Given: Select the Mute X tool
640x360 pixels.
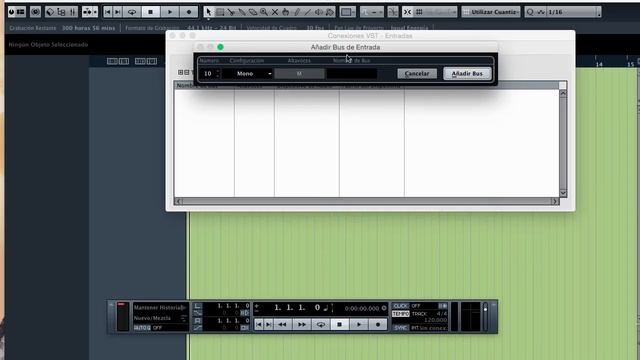Looking at the screenshot, I should pos(275,12).
